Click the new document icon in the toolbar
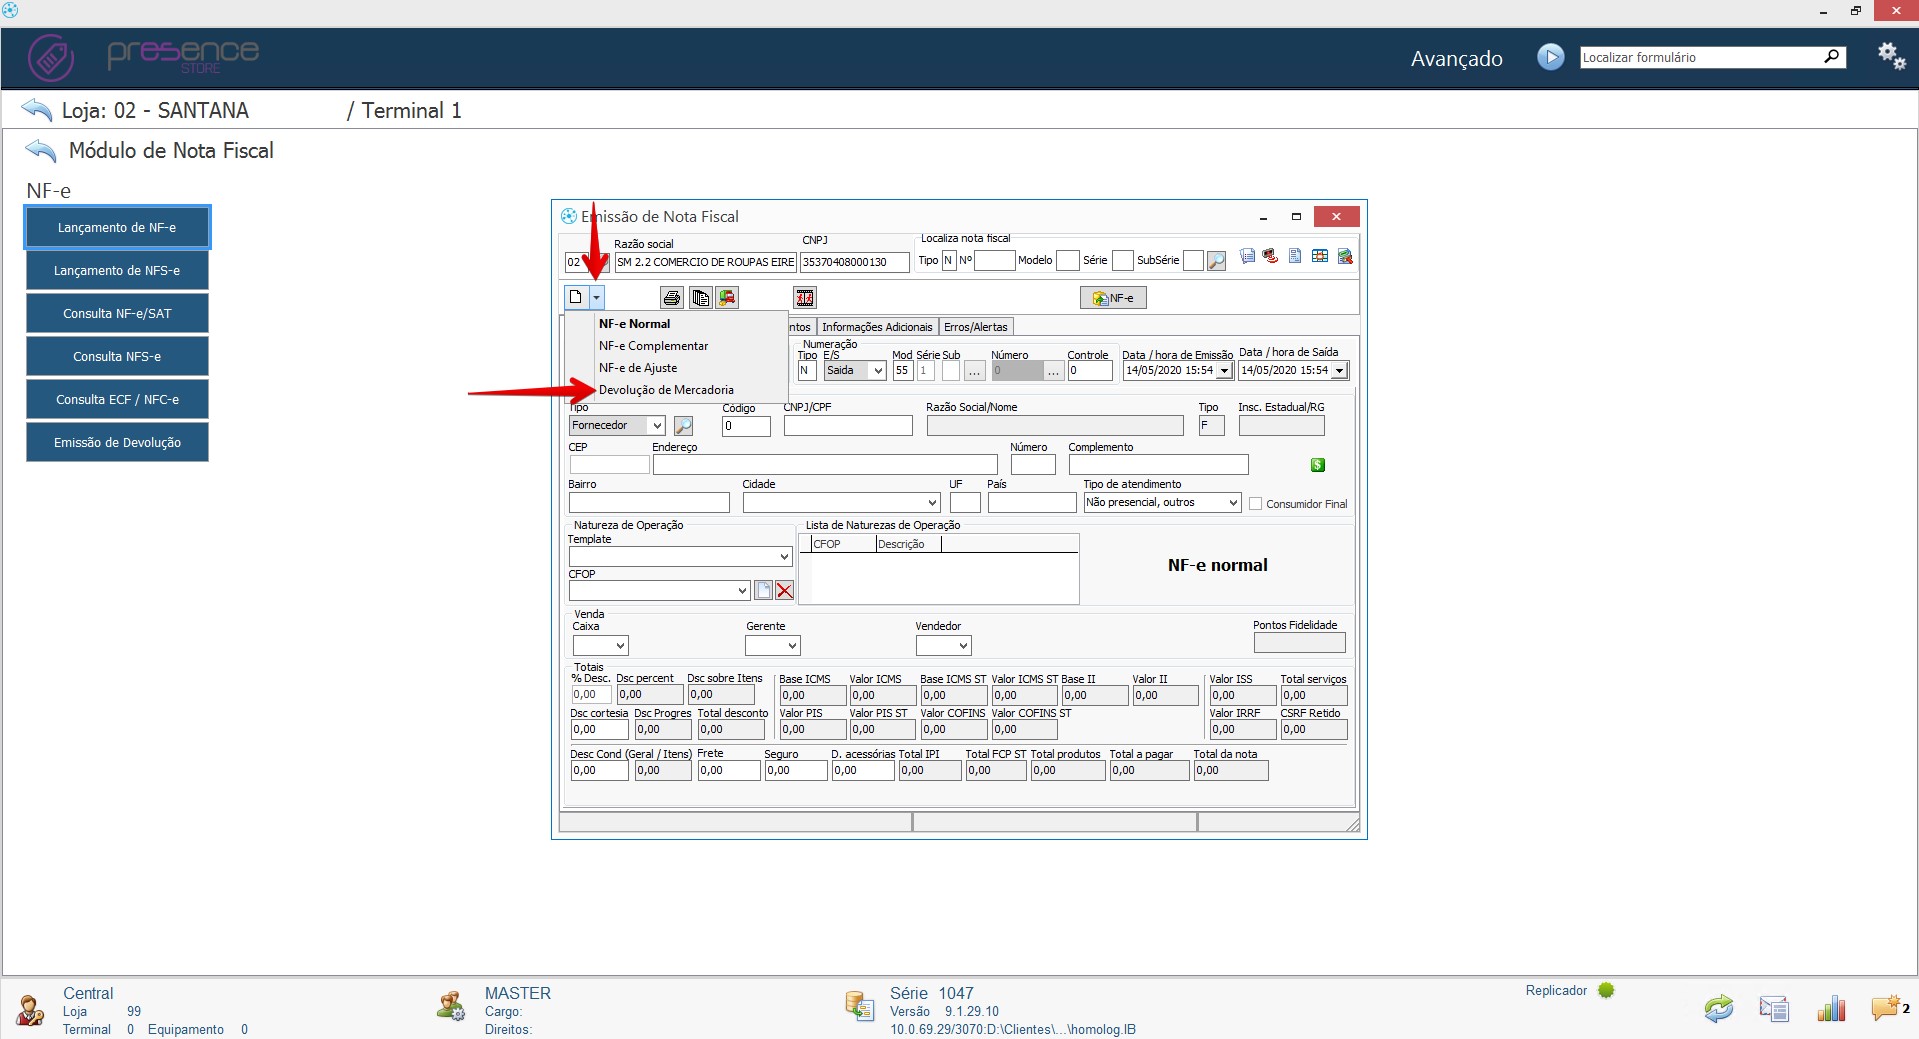The image size is (1919, 1039). point(576,297)
